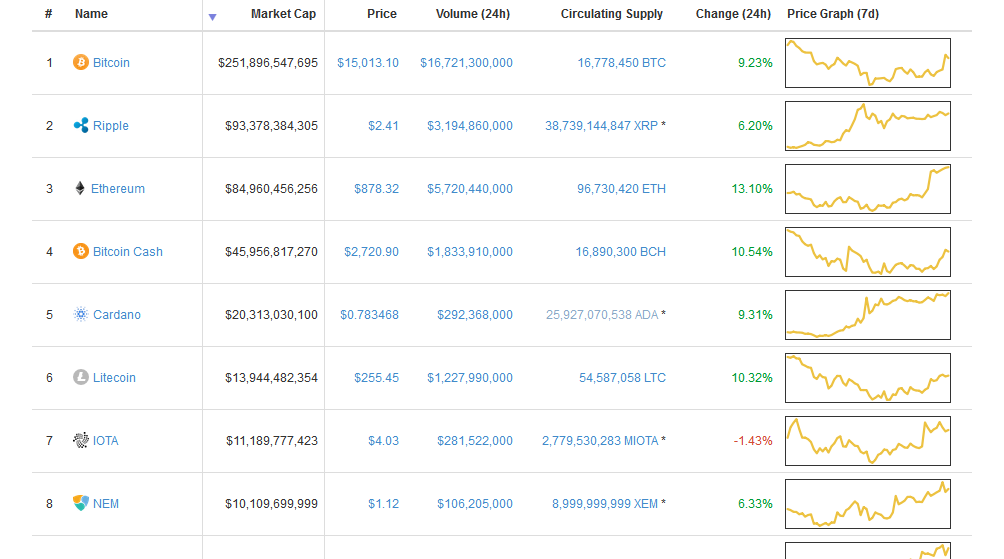Click Cardano volume $292,368,000

coord(474,314)
